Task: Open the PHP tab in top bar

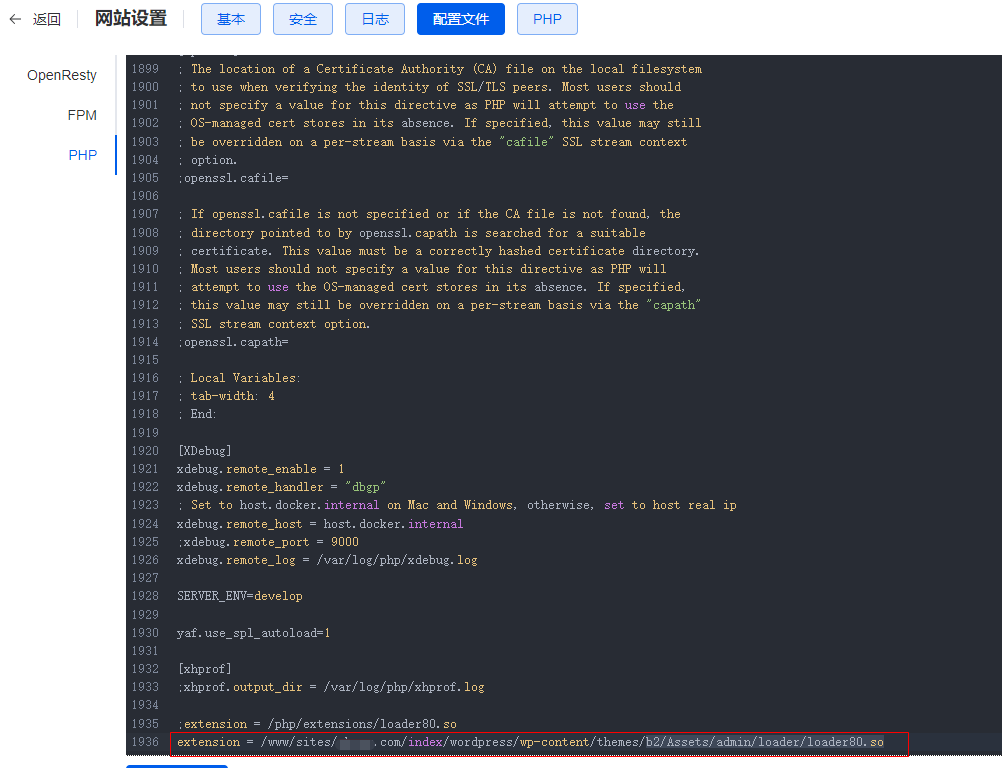Action: point(547,19)
